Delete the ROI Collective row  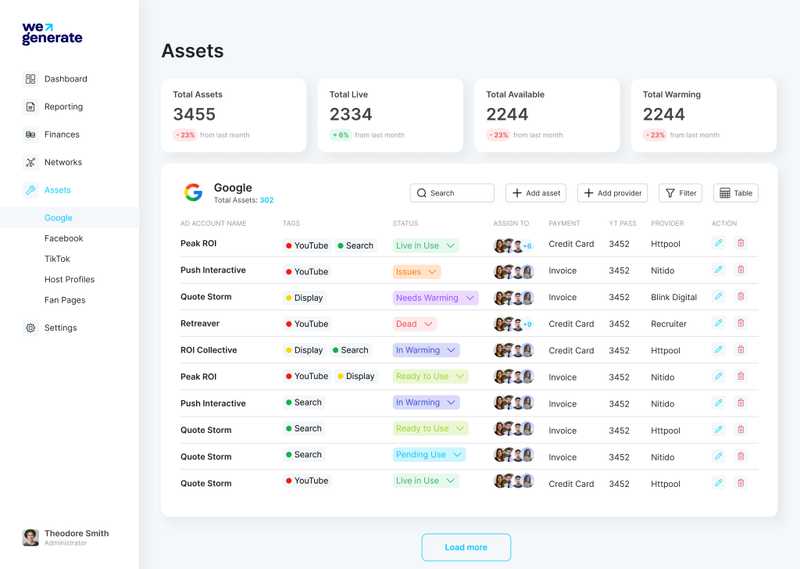click(741, 350)
